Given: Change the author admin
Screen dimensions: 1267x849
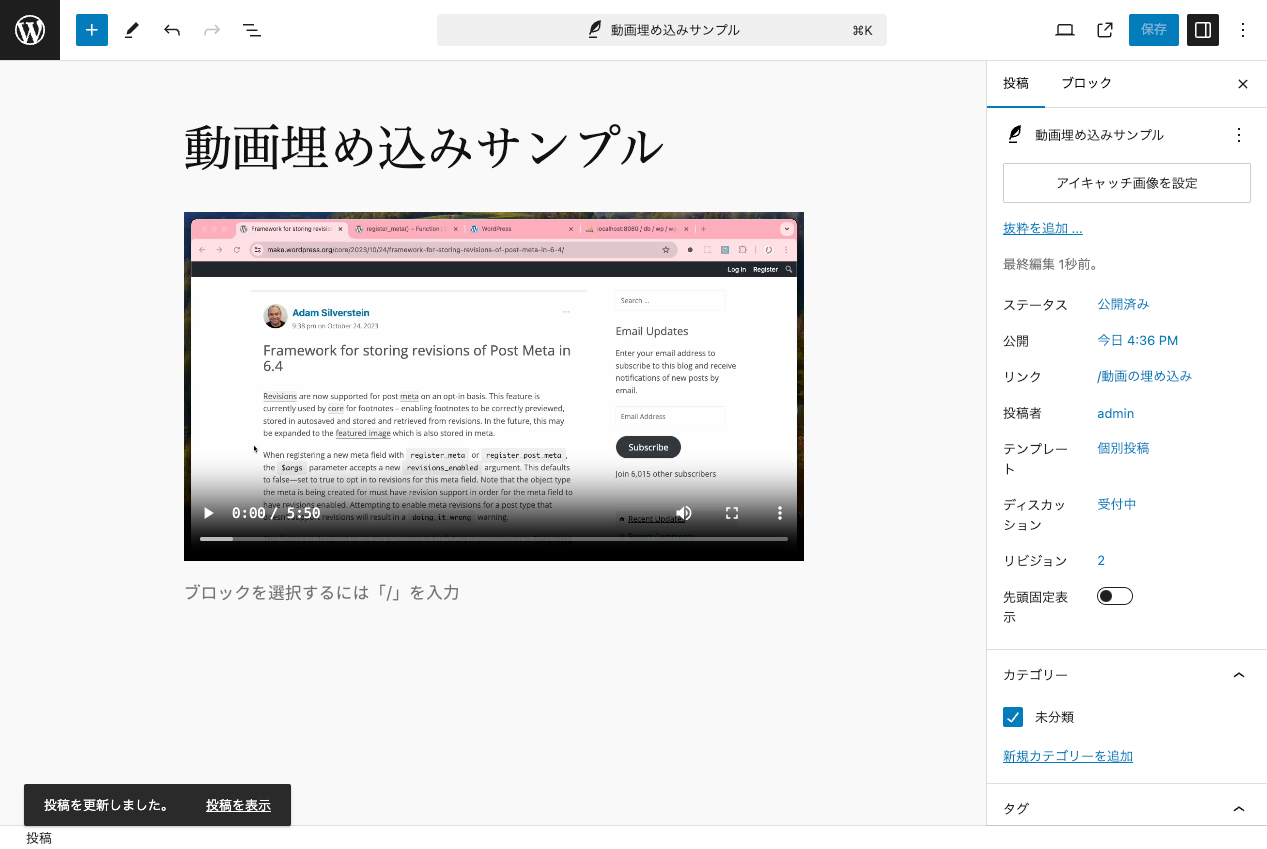Looking at the screenshot, I should click(x=1116, y=413).
